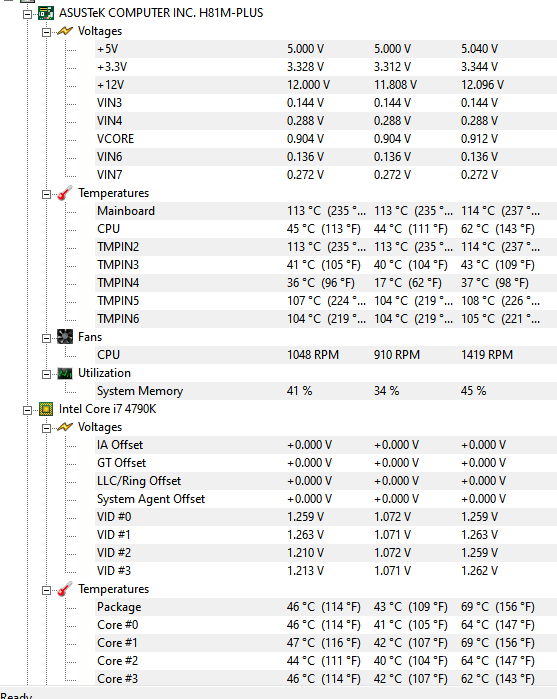
Task: Collapse the mainboard Temperatures section
Action: 46,194
